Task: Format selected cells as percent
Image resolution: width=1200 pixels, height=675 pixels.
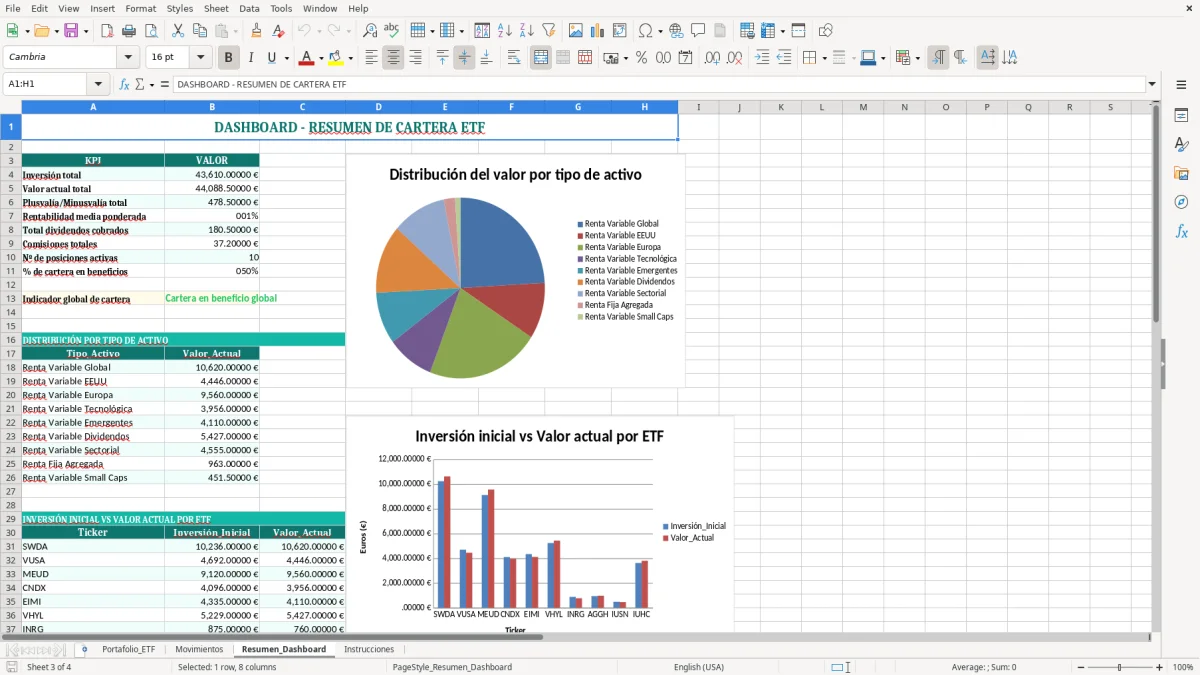Action: click(641, 58)
